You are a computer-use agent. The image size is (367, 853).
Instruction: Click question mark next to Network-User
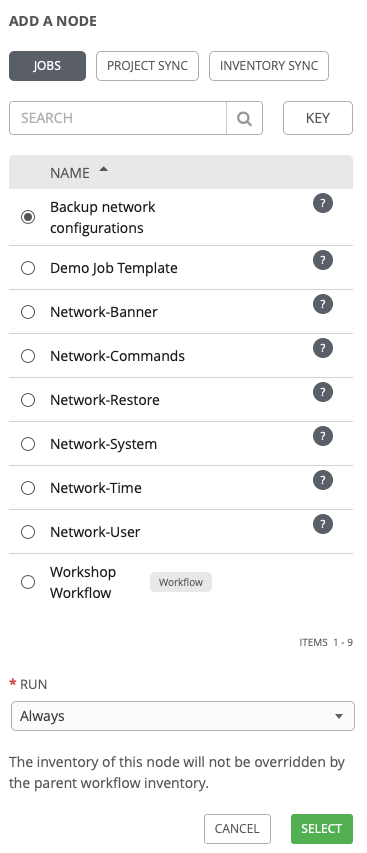[x=323, y=524]
